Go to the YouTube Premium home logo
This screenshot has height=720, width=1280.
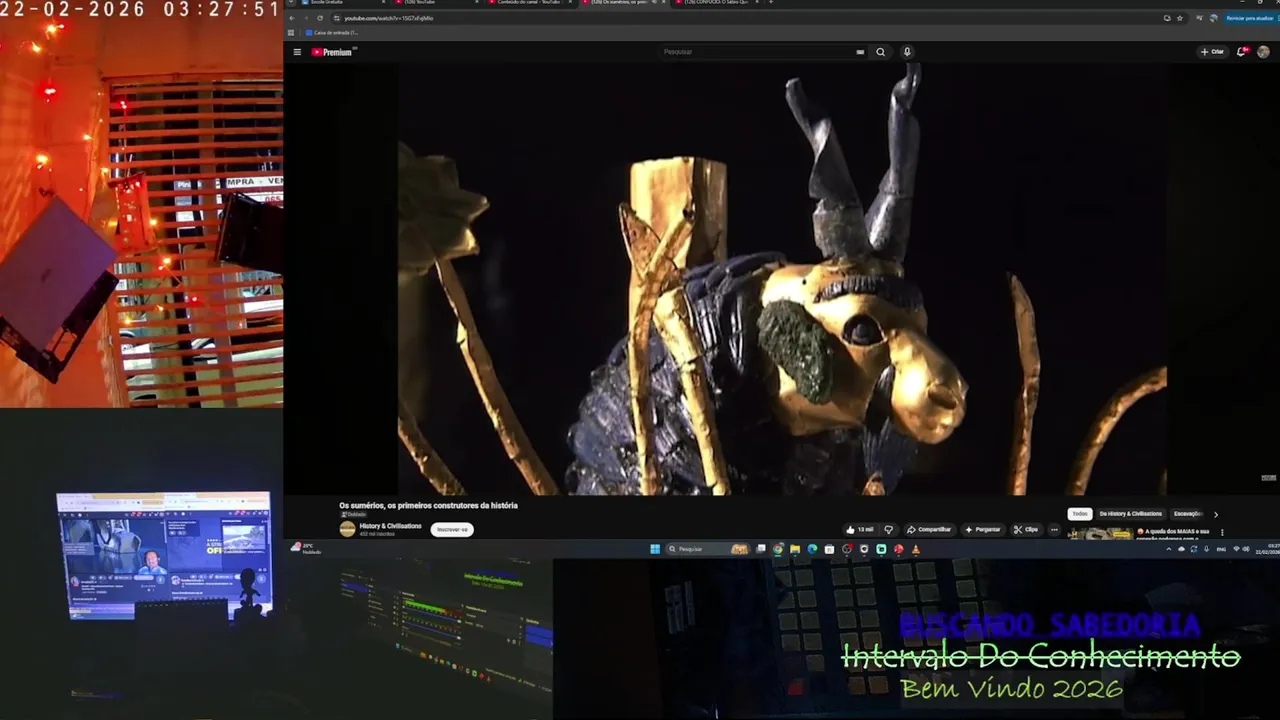click(332, 52)
